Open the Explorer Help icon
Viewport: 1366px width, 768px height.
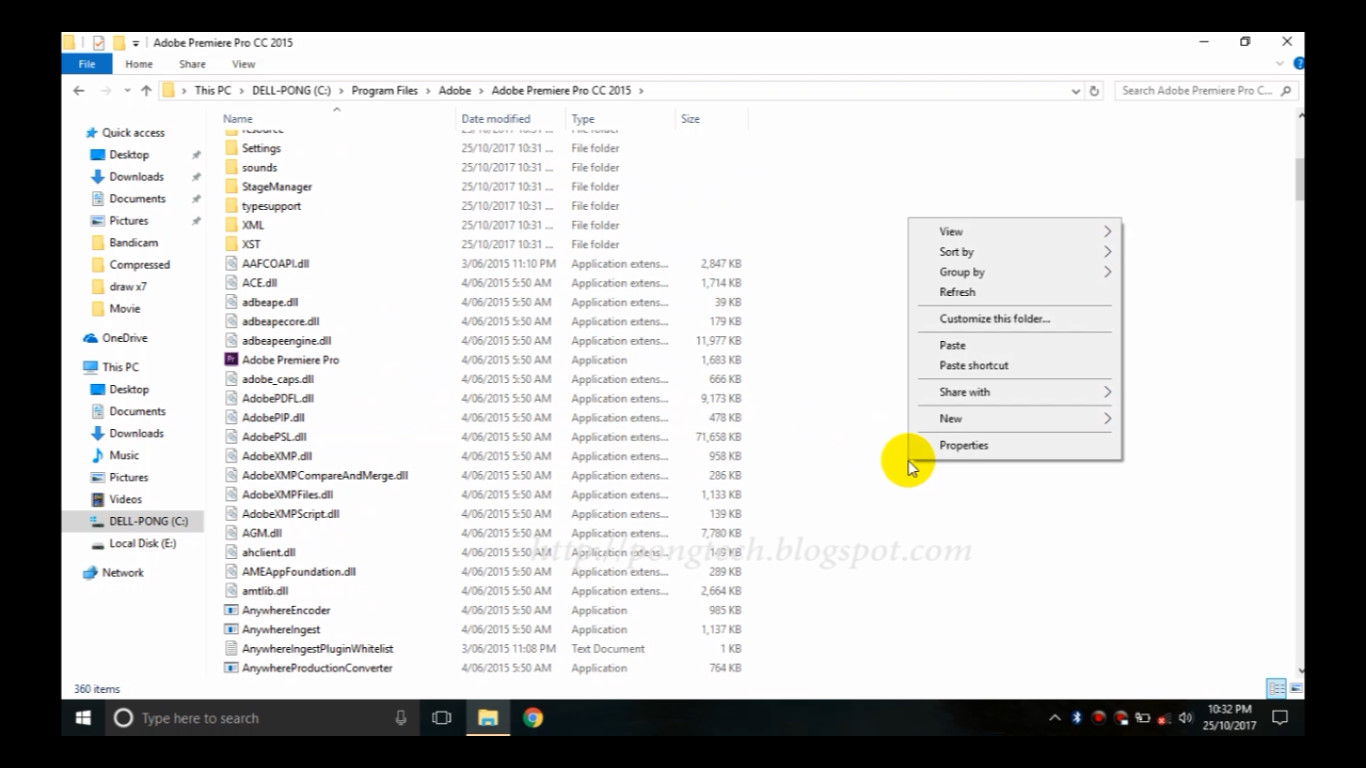point(1299,64)
